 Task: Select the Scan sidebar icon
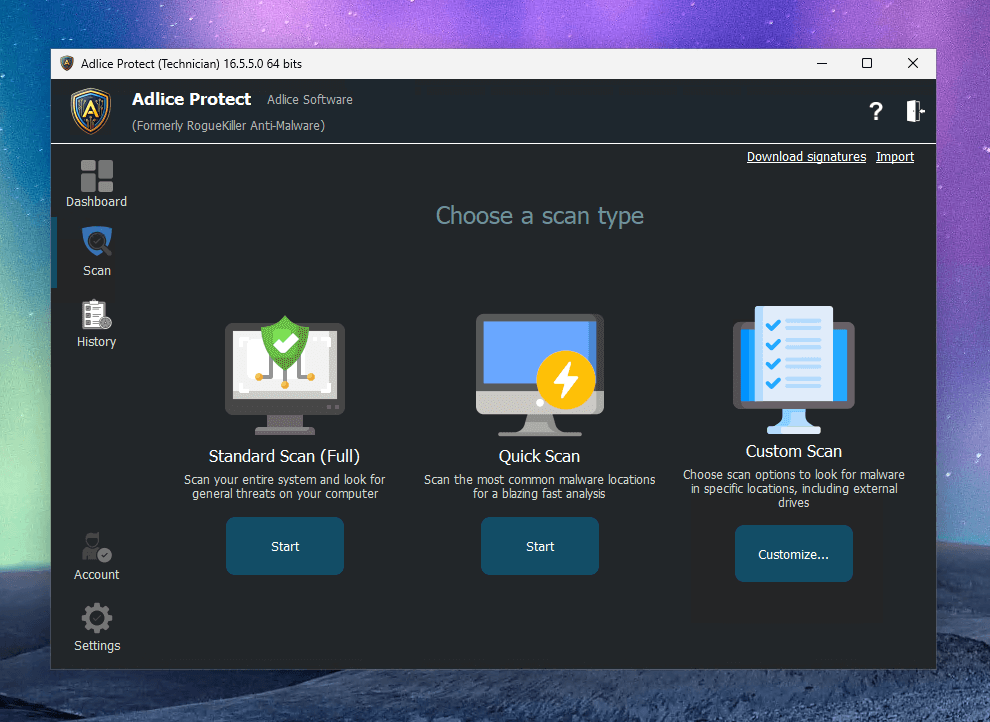pos(97,243)
